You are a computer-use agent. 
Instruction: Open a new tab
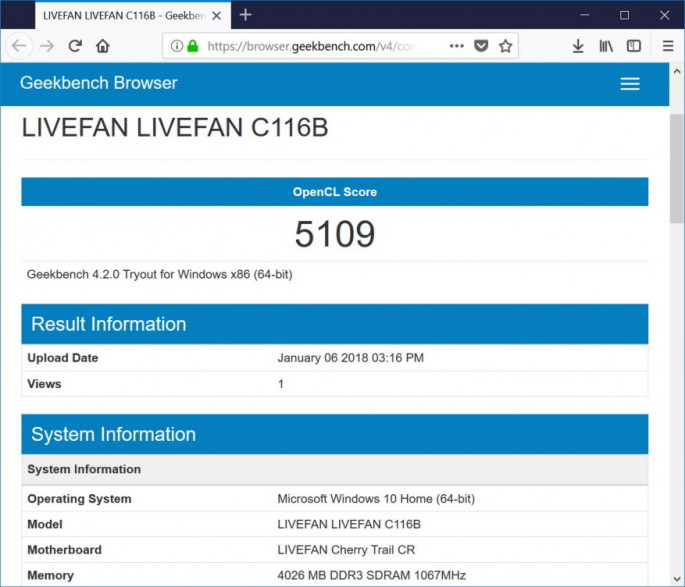click(246, 15)
